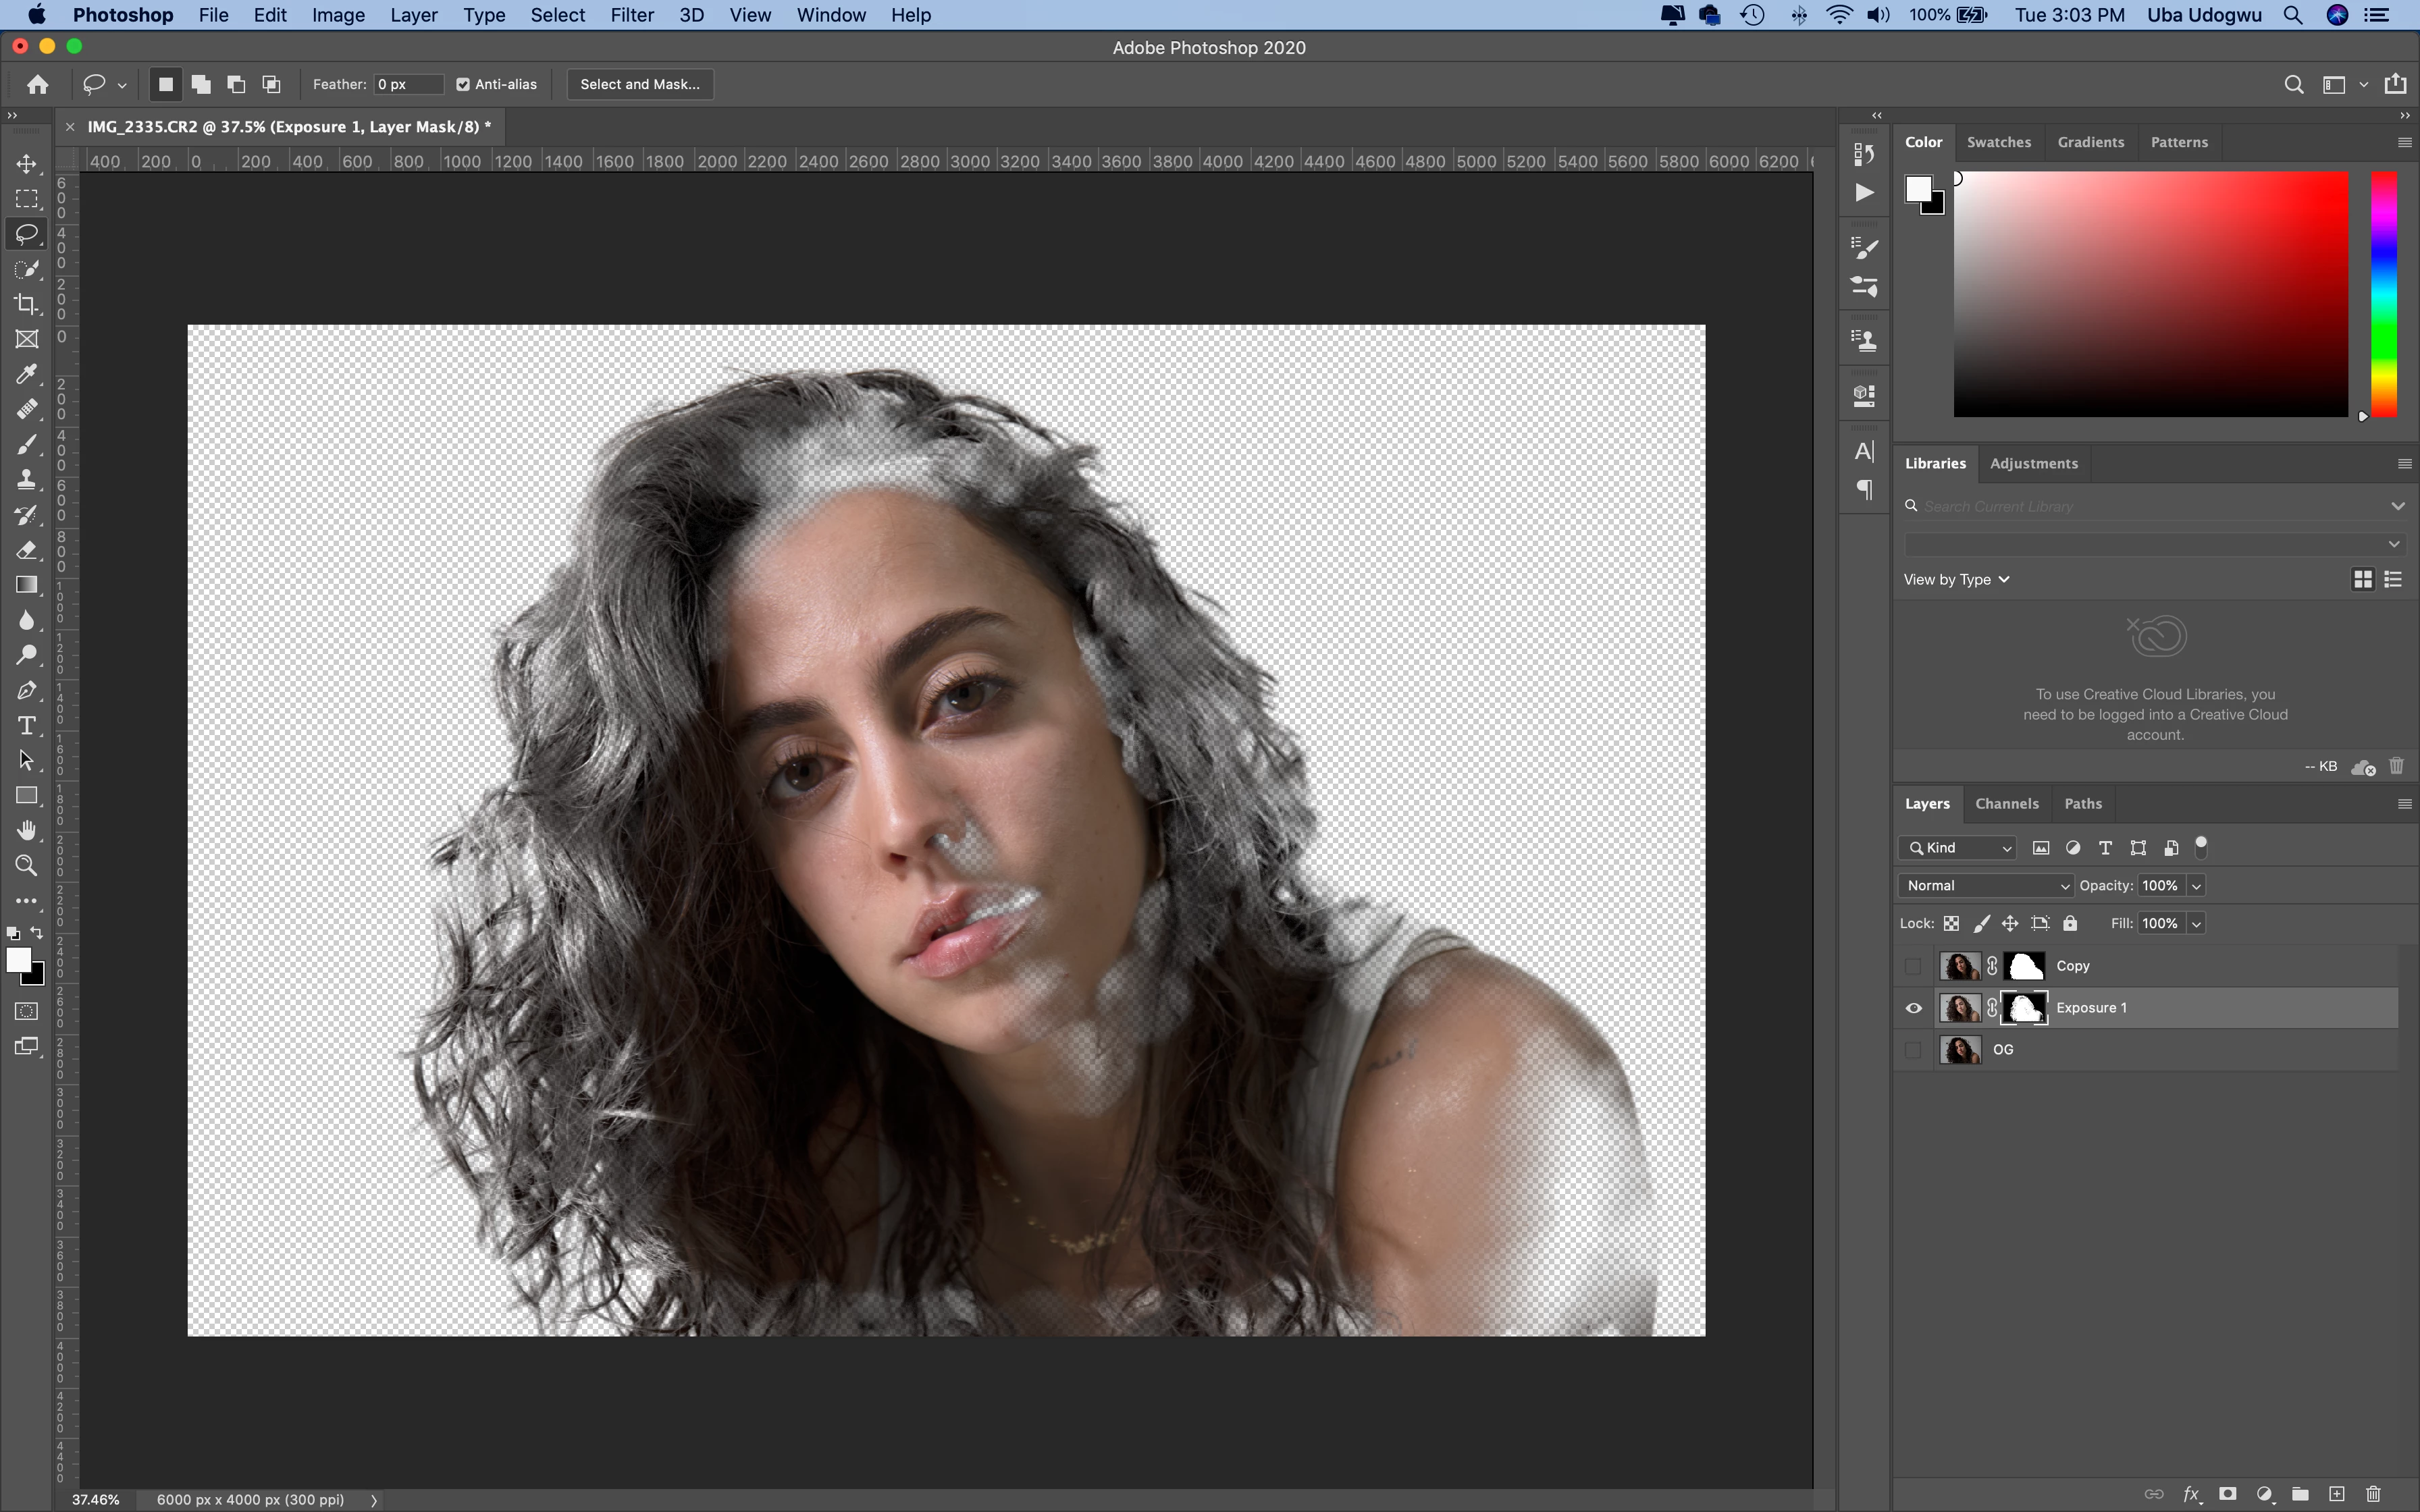Select the Gradient tool

pos(27,585)
